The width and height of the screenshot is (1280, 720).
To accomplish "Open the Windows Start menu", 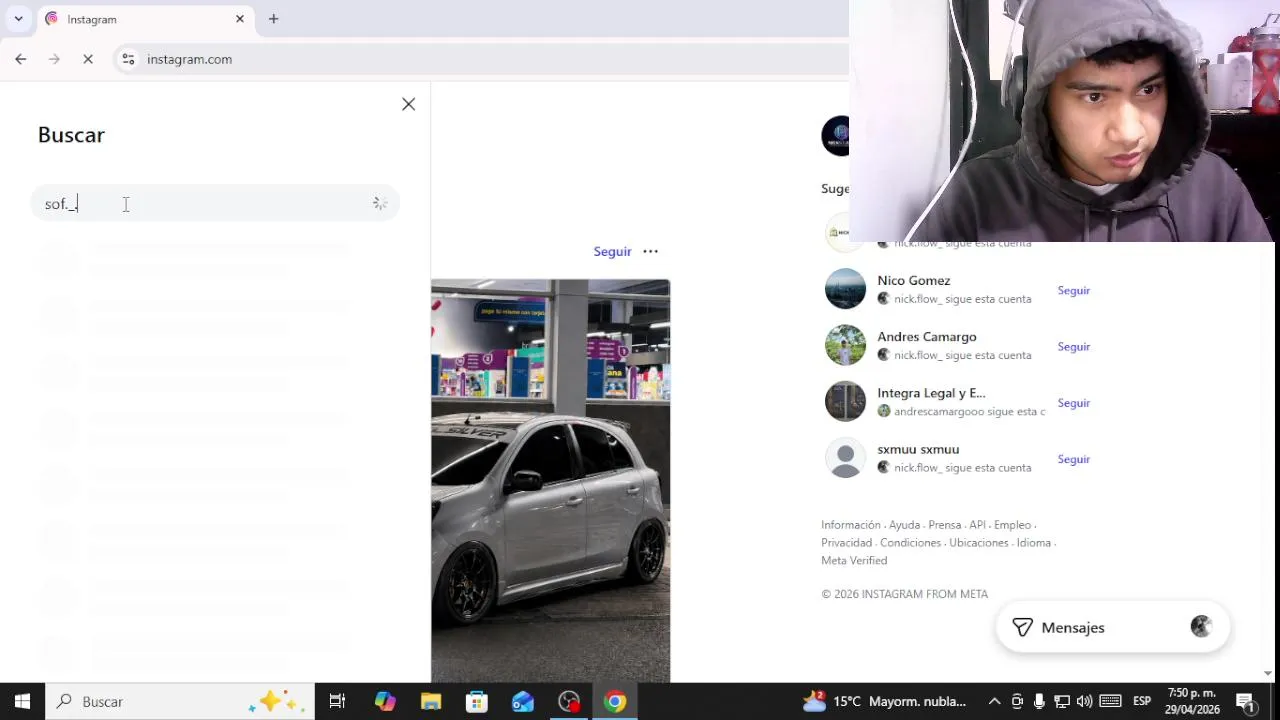I will click(22, 701).
